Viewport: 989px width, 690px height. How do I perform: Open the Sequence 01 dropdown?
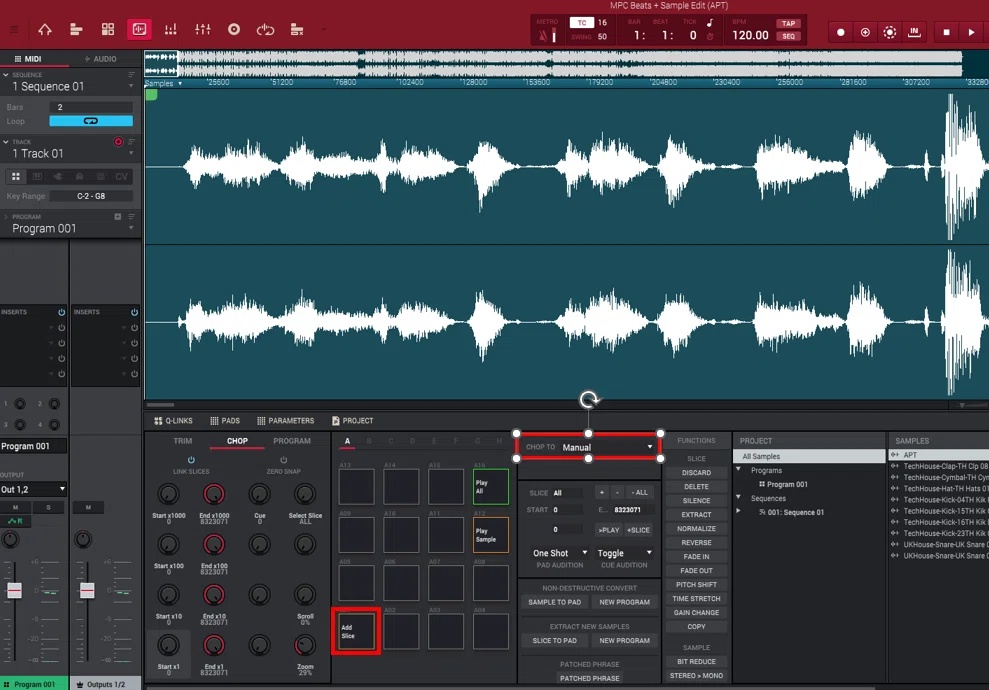pos(131,86)
